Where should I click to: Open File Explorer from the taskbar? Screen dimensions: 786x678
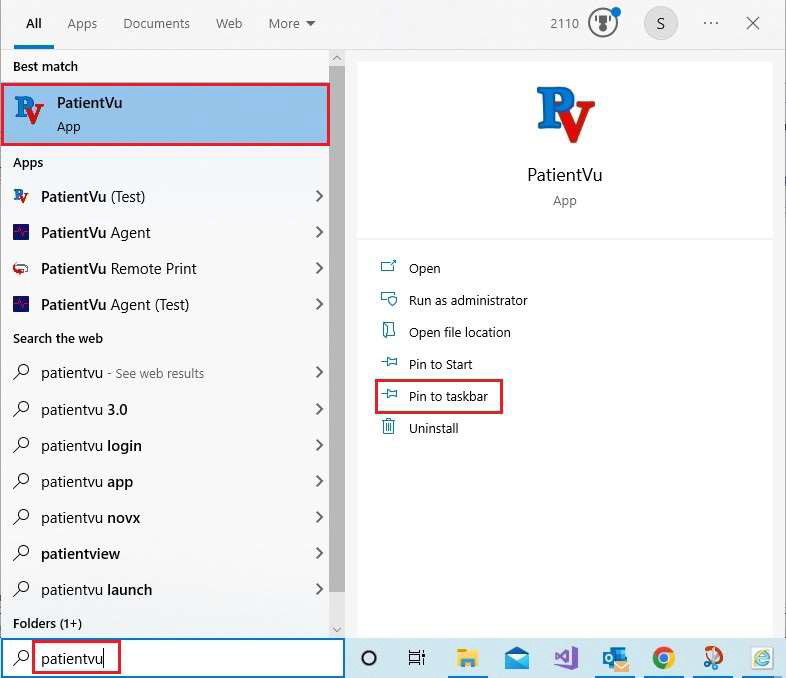(467, 658)
